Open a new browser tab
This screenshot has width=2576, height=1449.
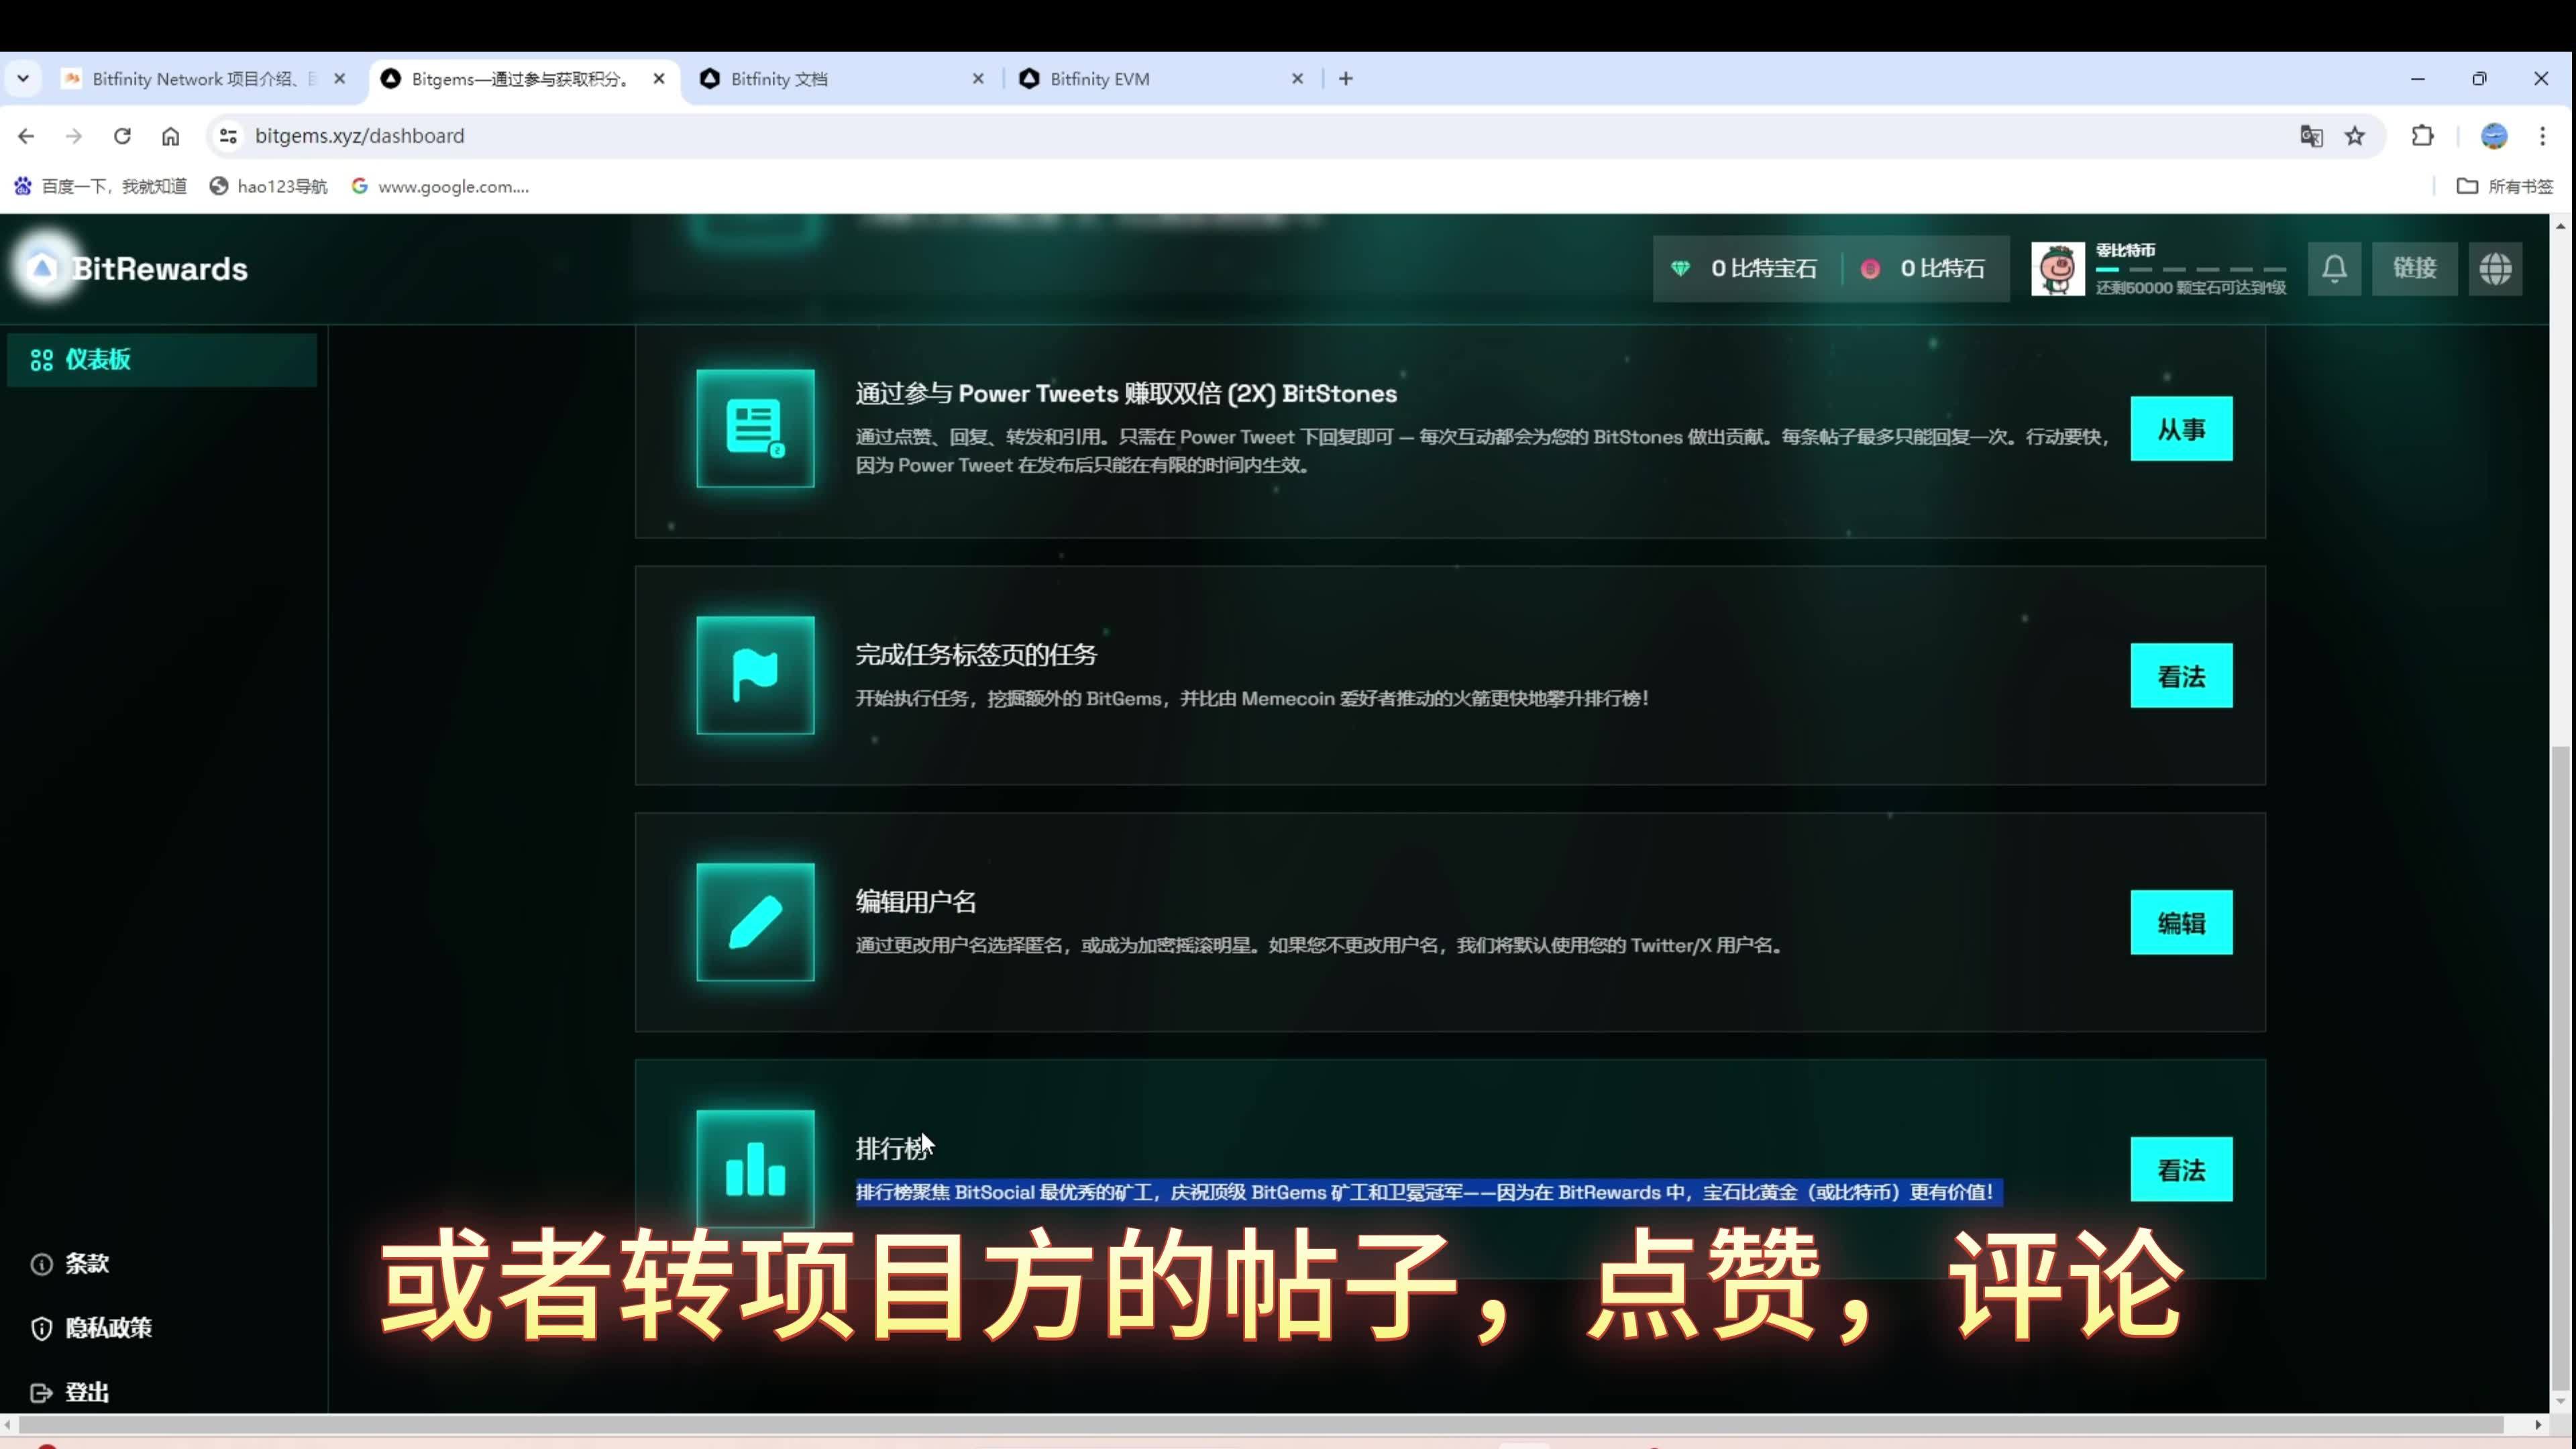click(x=1346, y=78)
